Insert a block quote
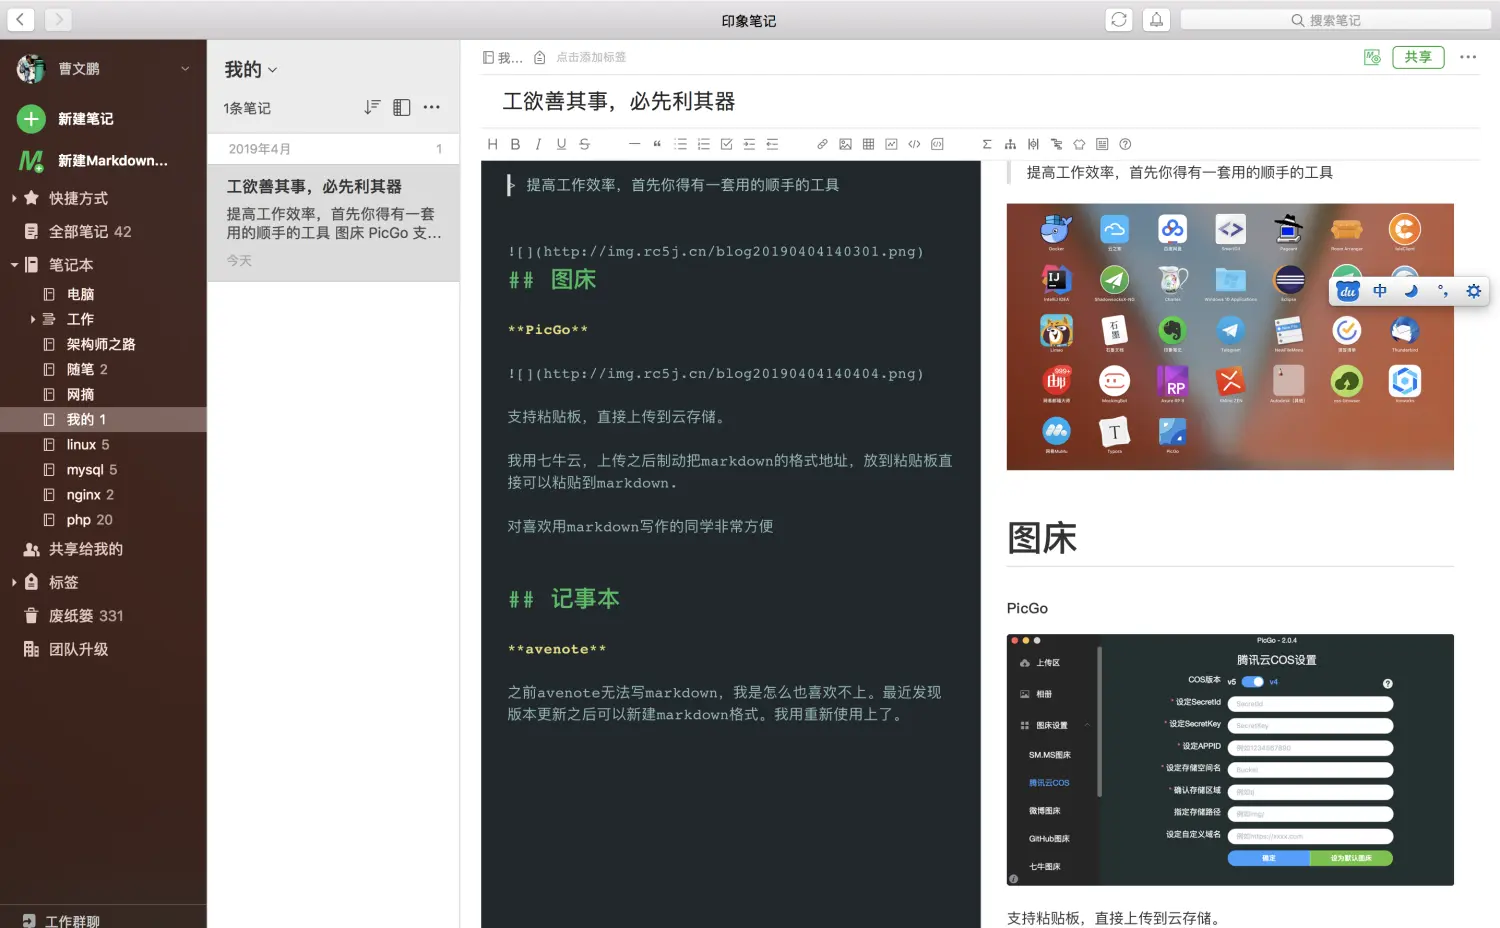Viewport: 1500px width, 928px height. 657,144
